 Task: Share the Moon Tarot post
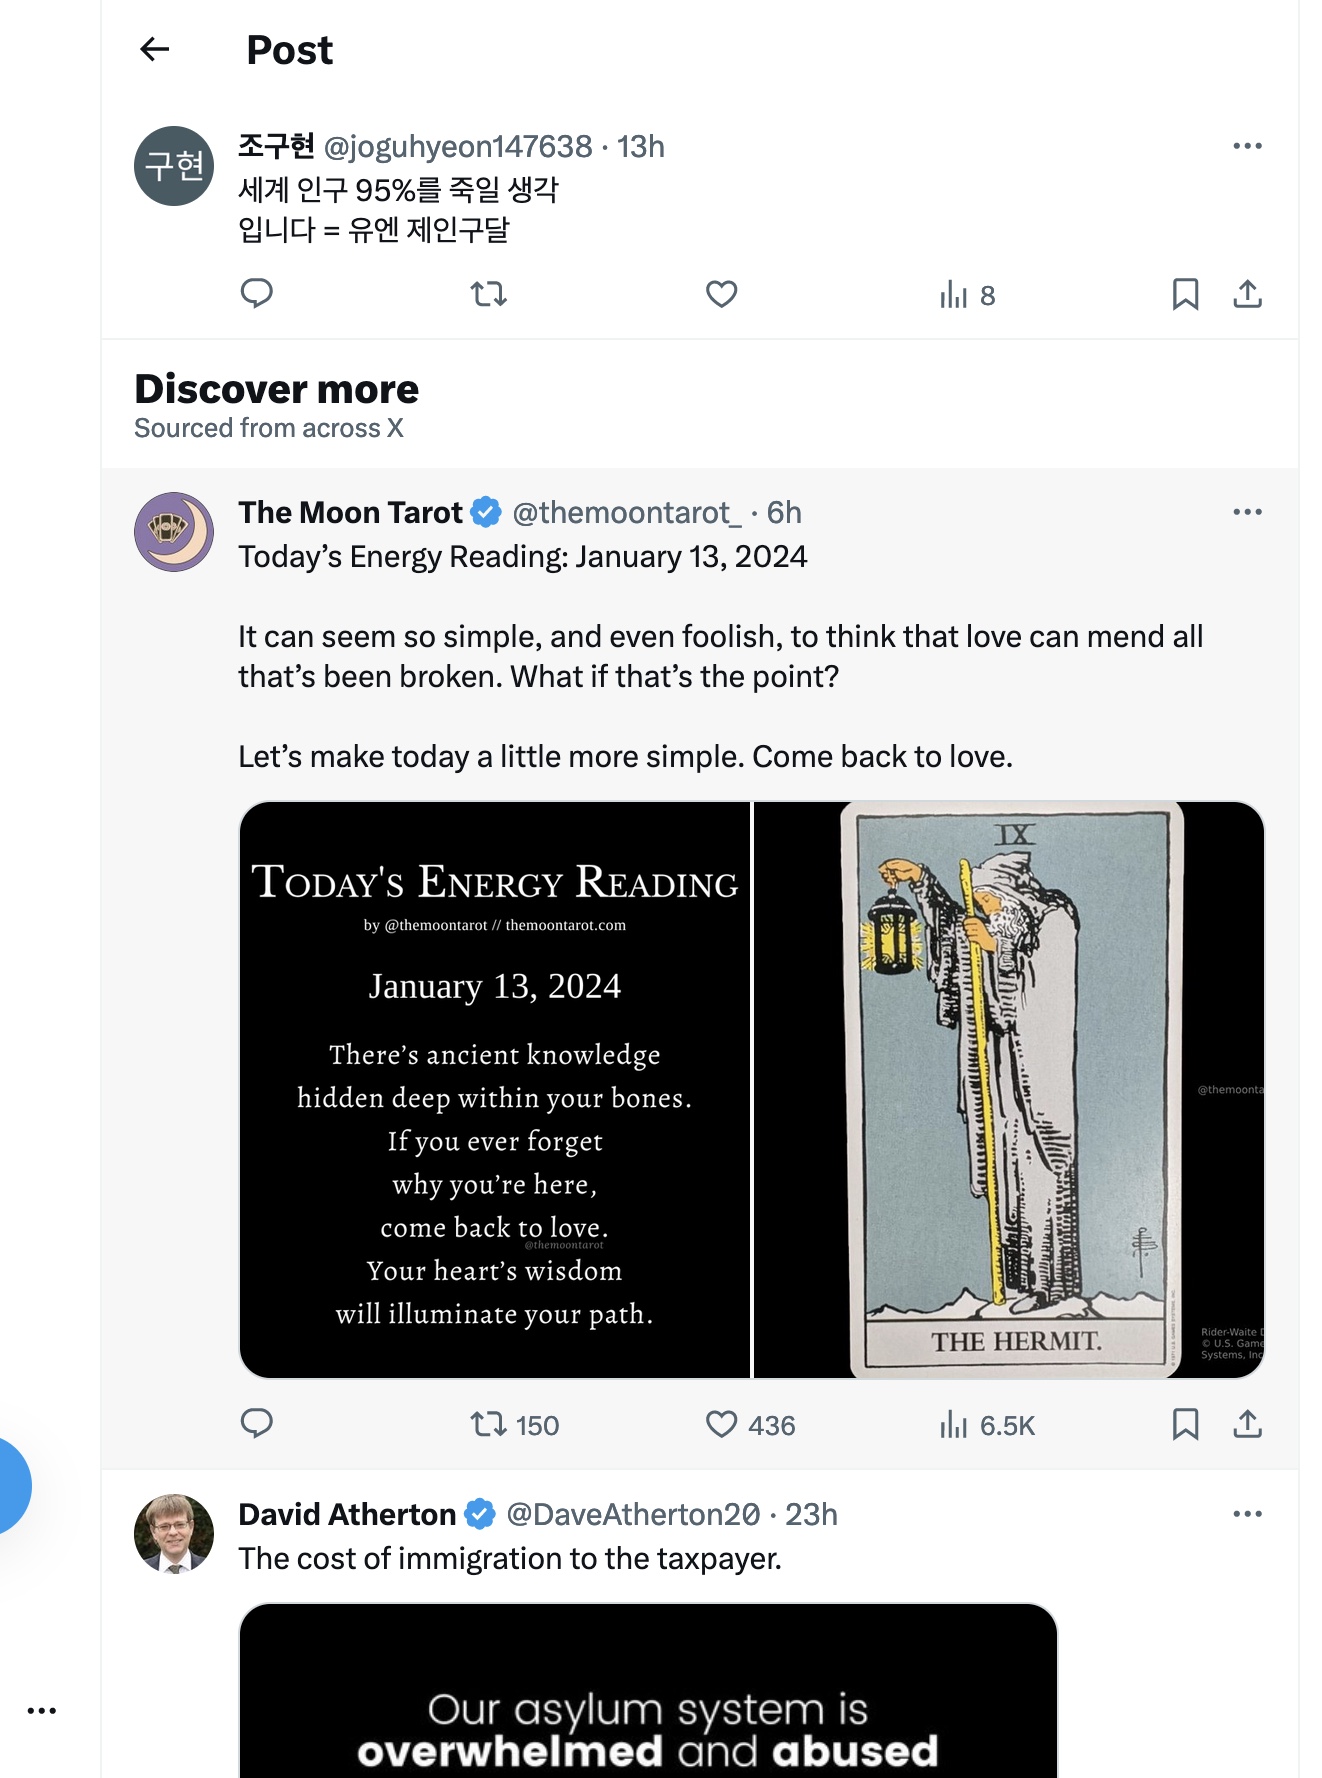[1247, 1424]
